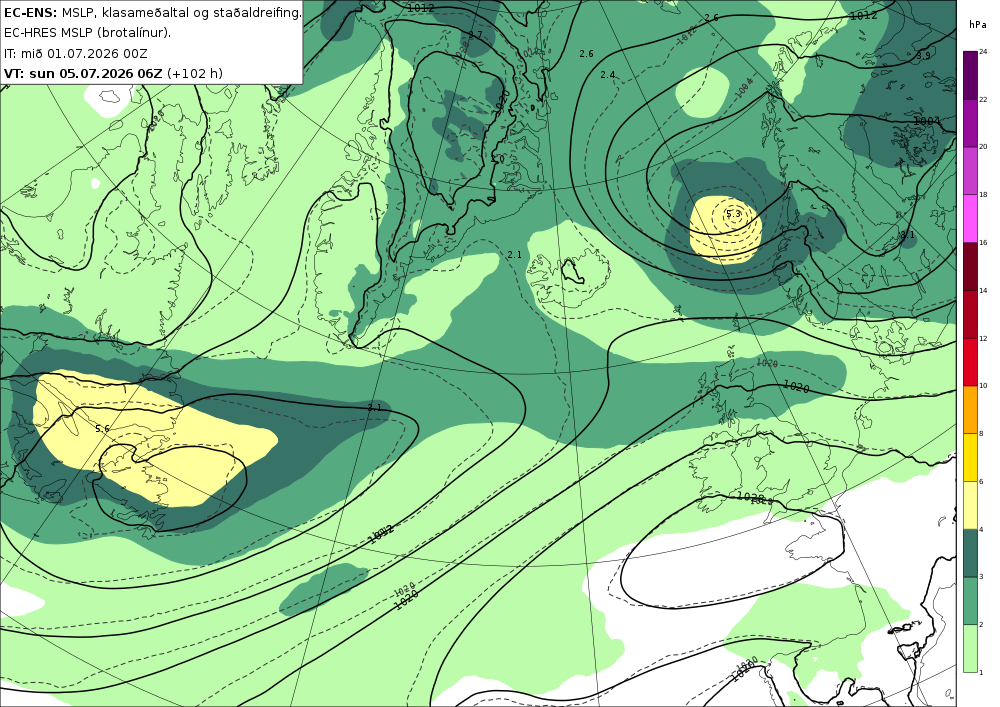Click the '1012' isobar label in the top-right corner
The width and height of the screenshot is (1000, 707).
(x=864, y=15)
